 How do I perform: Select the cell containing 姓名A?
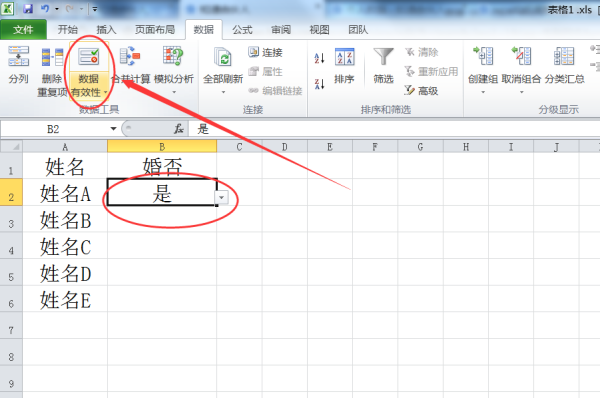point(65,192)
